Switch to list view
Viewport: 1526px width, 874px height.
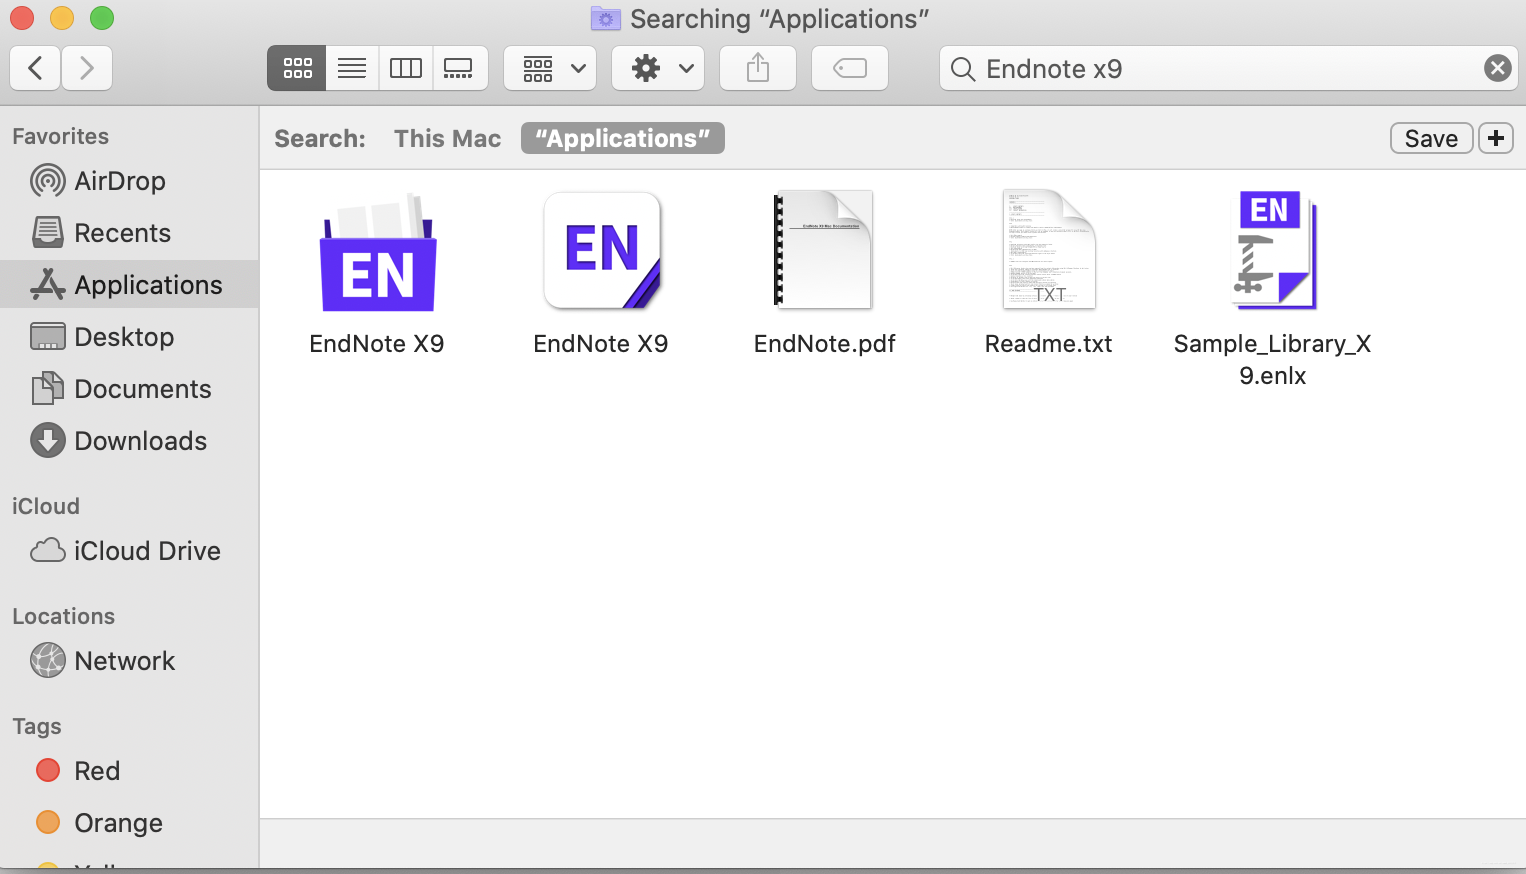pos(352,68)
